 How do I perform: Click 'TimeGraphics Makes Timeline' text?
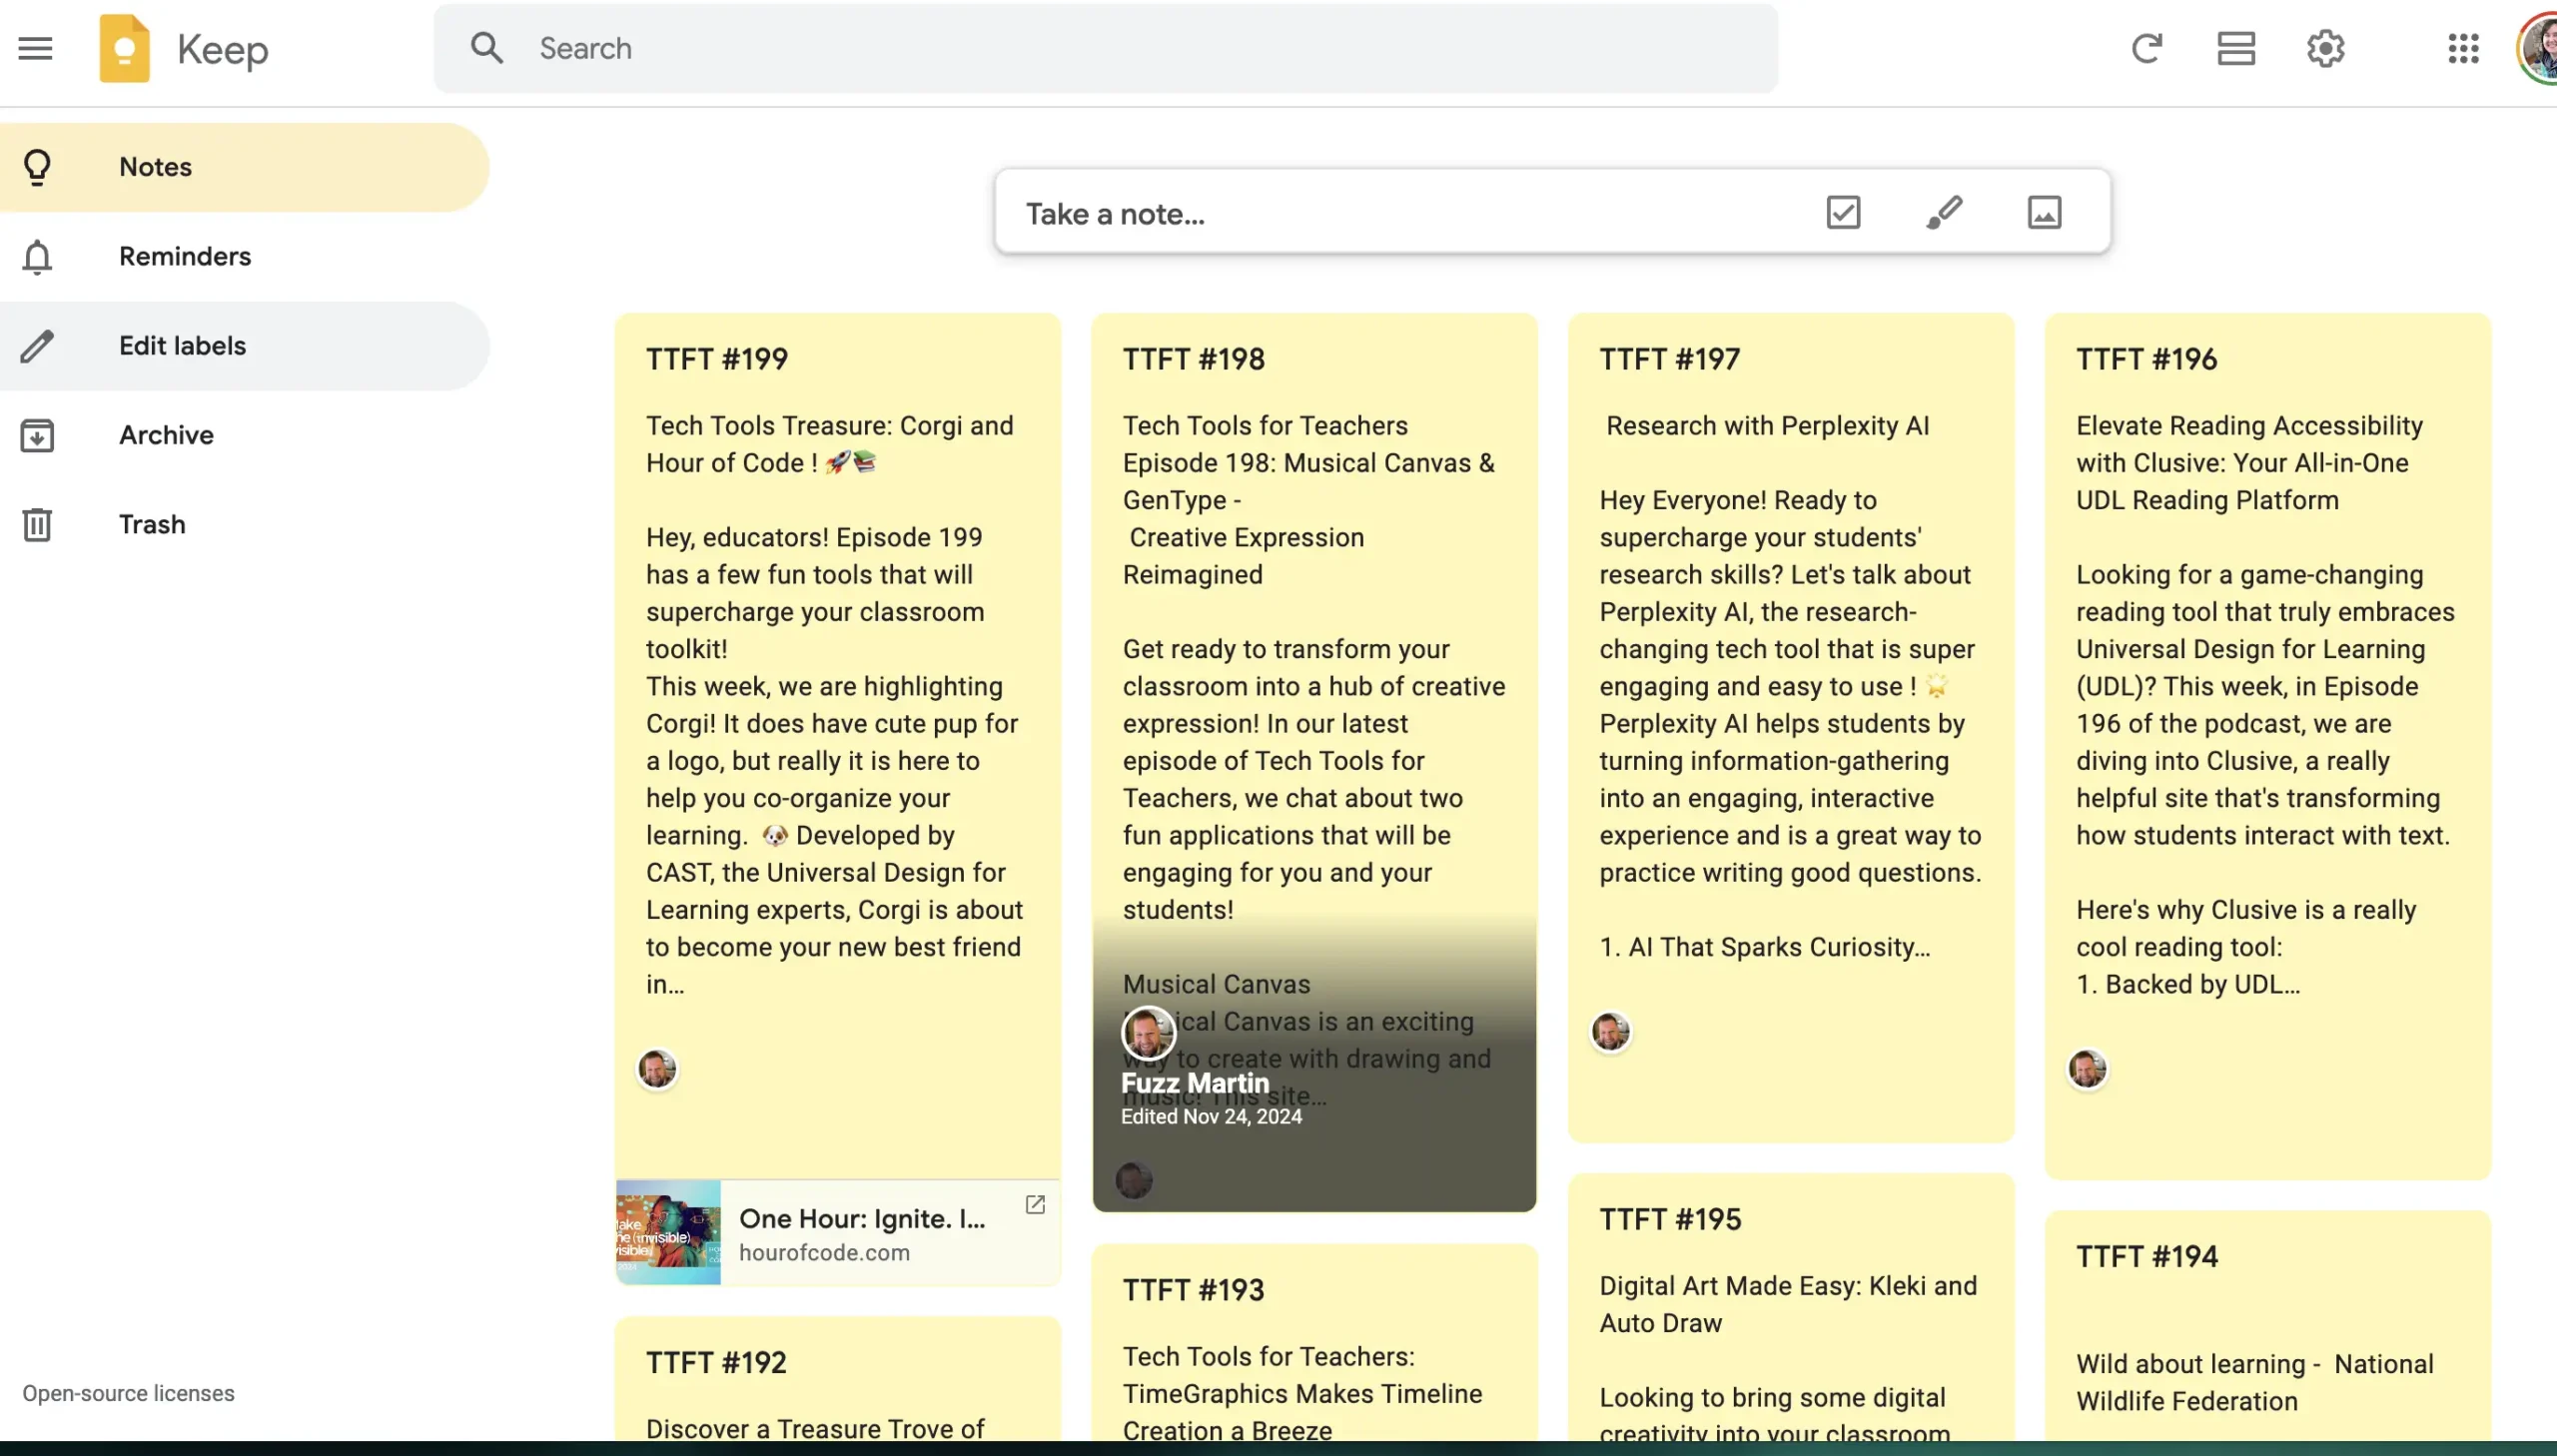[1302, 1394]
